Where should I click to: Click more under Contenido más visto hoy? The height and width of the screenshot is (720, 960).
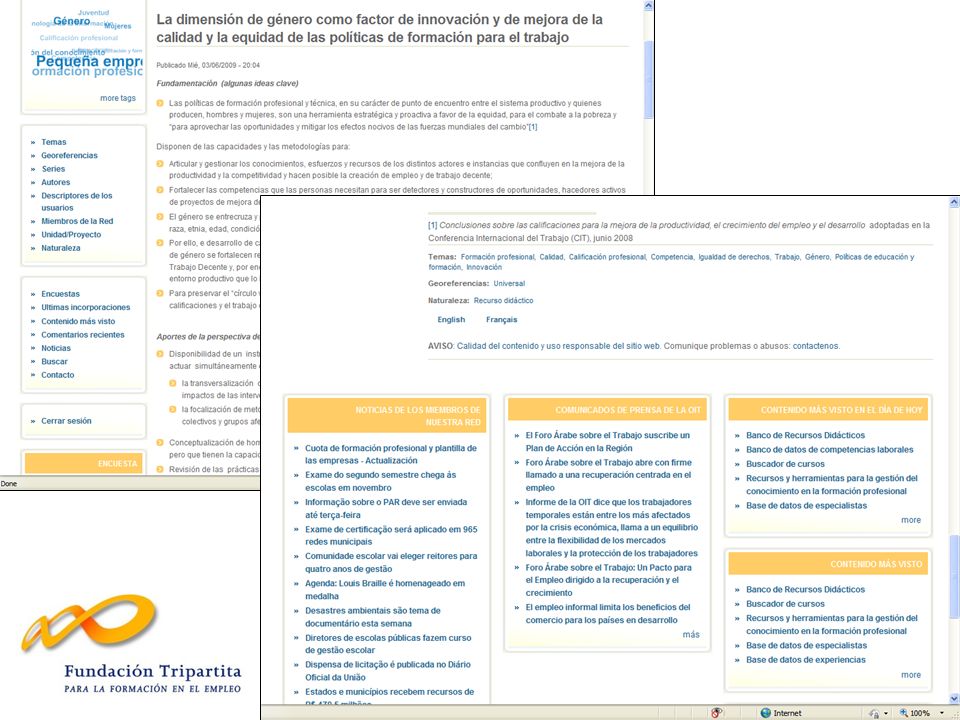[x=910, y=520]
